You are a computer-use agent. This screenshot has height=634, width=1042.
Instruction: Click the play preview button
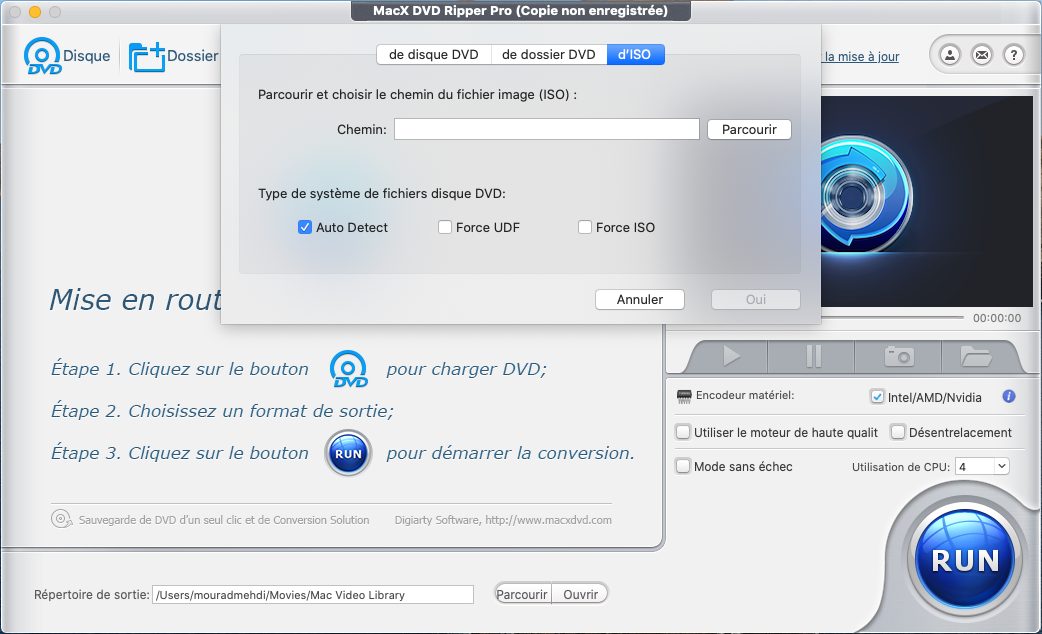pyautogui.click(x=731, y=356)
